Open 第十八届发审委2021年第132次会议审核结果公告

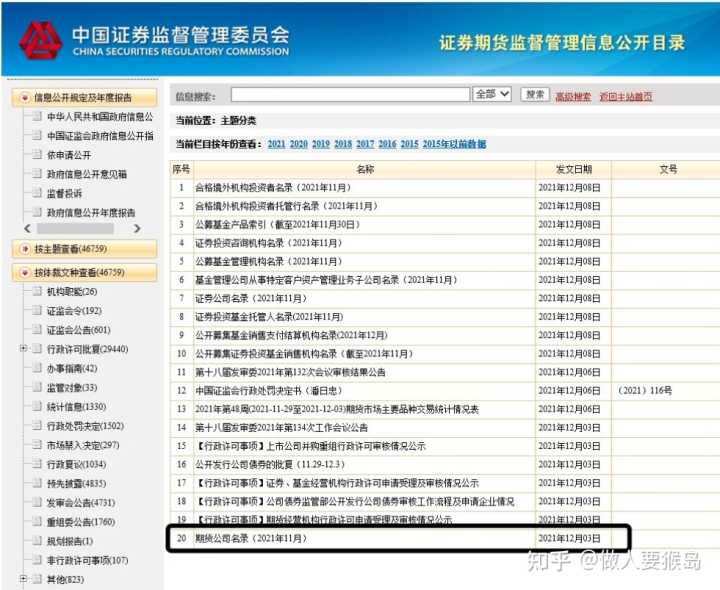coord(290,372)
